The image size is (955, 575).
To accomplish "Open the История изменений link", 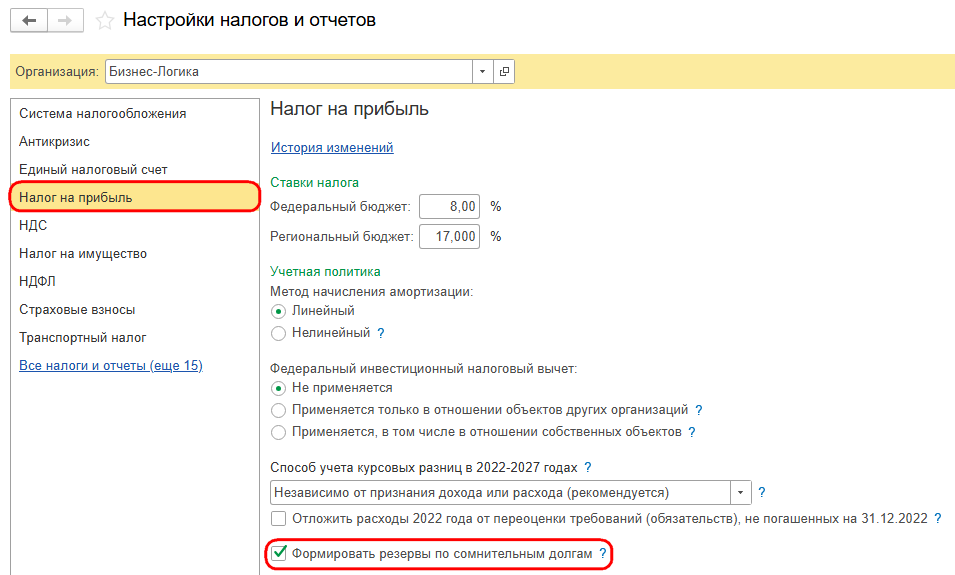I will coord(332,147).
